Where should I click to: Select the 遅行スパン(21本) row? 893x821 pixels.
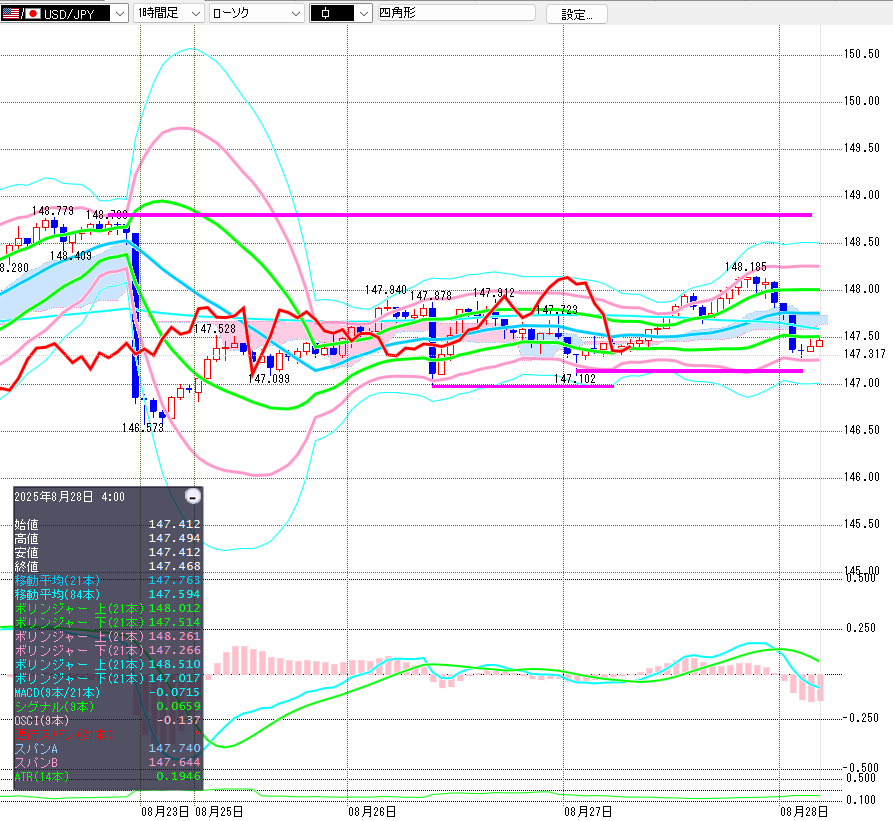pyautogui.click(x=108, y=734)
